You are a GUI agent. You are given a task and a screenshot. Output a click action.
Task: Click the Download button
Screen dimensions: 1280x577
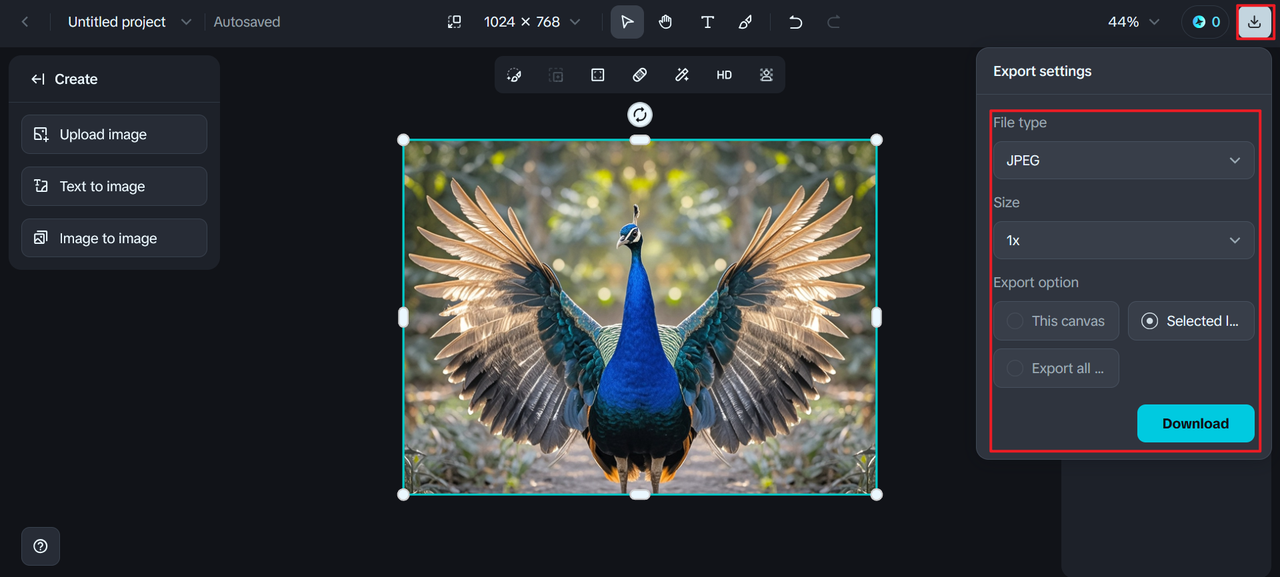coord(1195,423)
